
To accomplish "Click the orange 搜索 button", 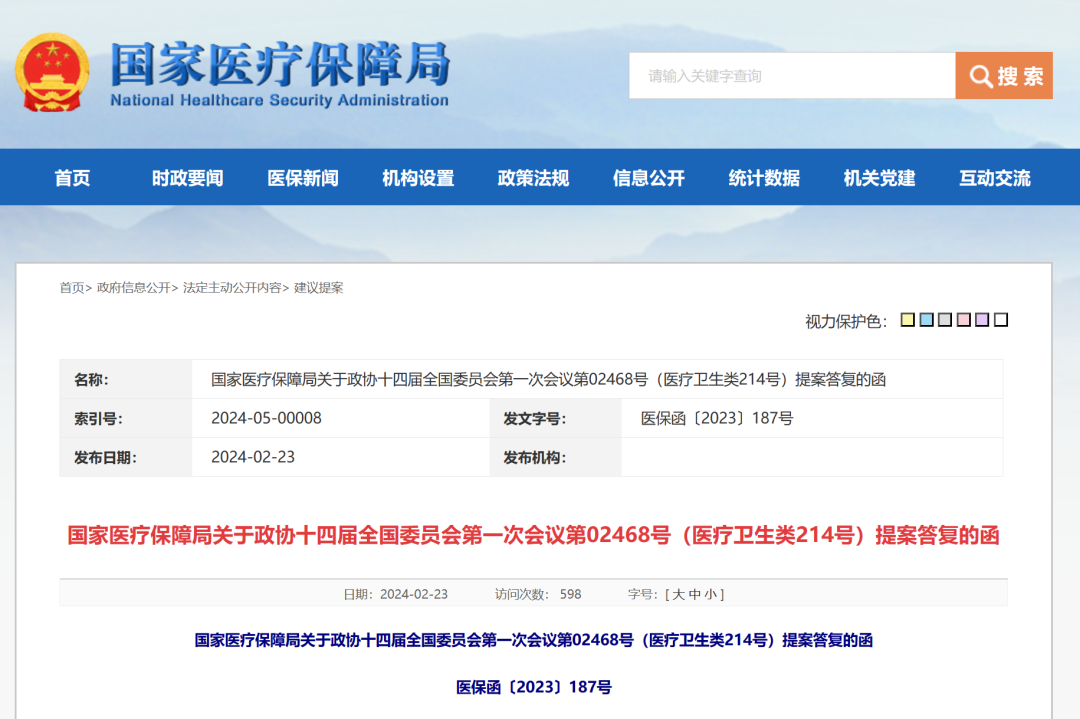I will 1004,76.
